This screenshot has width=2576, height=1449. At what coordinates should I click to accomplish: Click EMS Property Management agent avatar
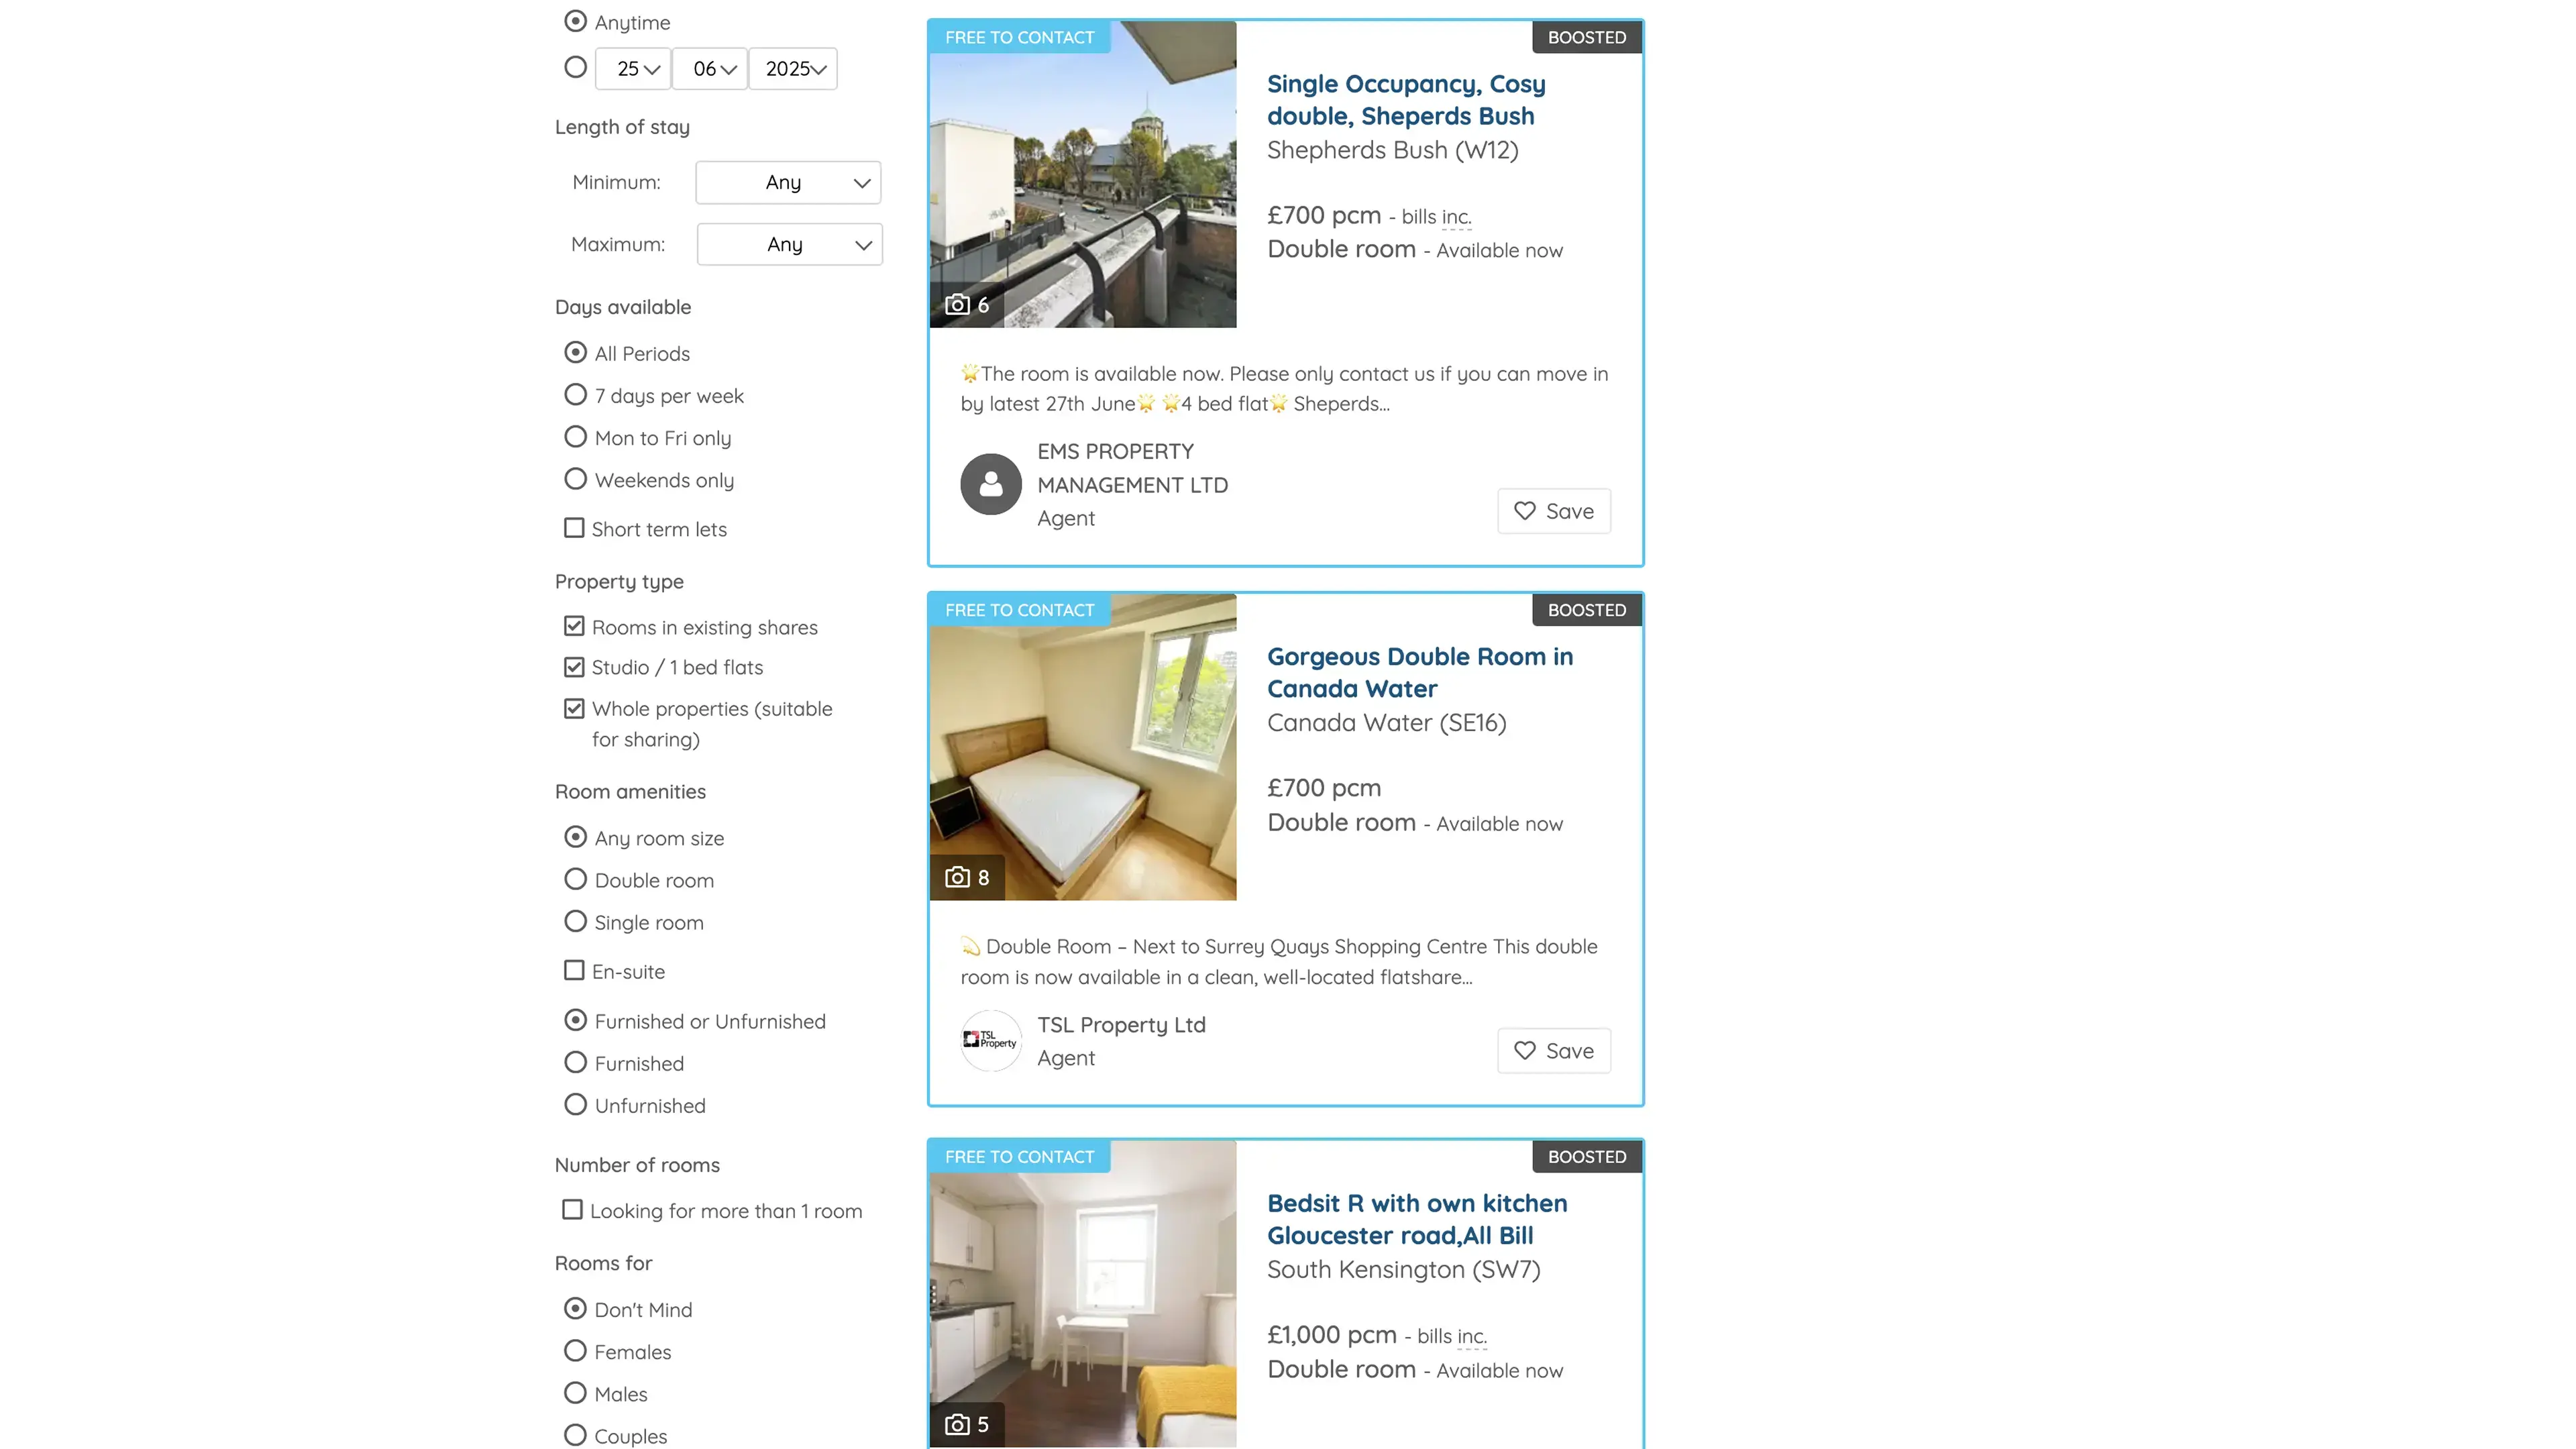[990, 485]
